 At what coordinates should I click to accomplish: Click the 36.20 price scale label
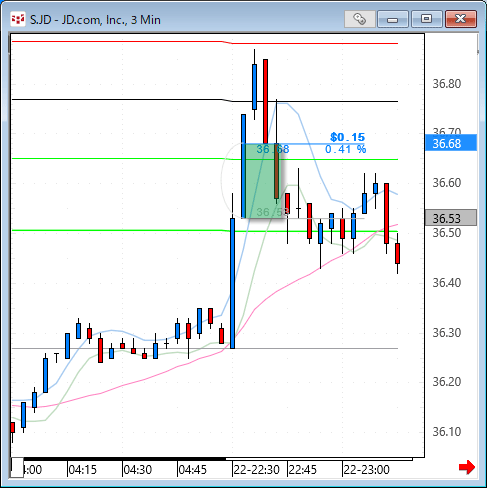point(447,382)
